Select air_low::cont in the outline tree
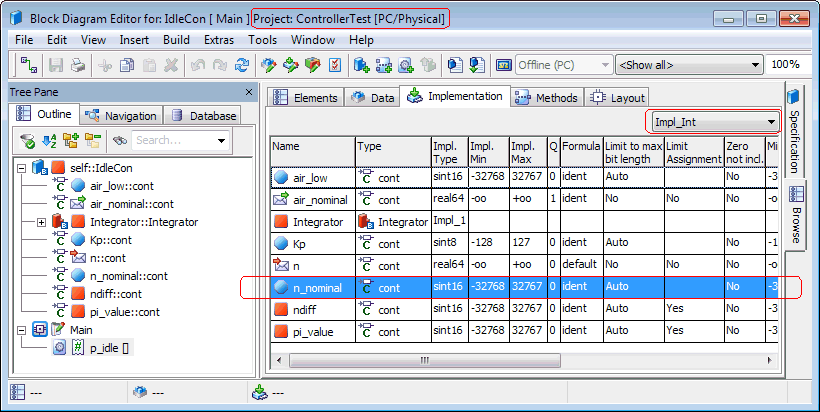Image resolution: width=820 pixels, height=412 pixels. click(121, 186)
